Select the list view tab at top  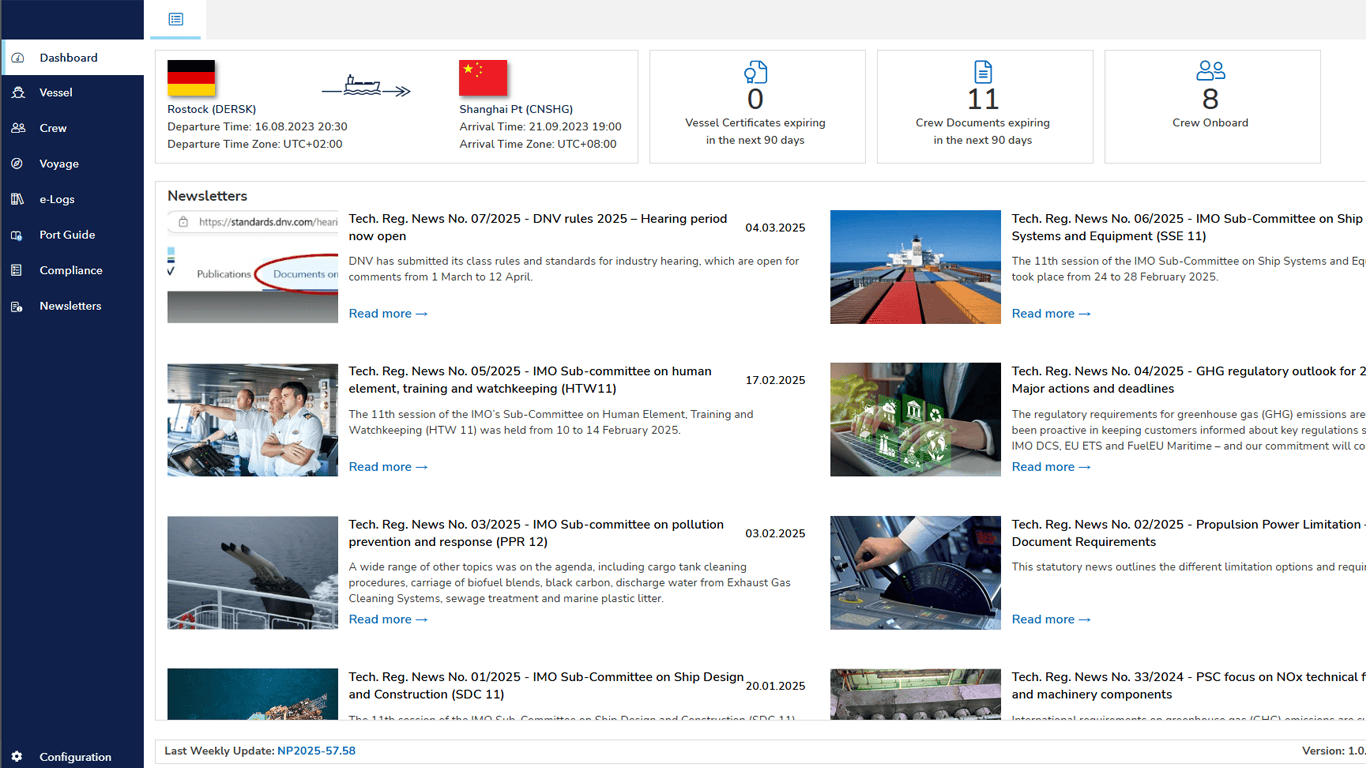176,19
